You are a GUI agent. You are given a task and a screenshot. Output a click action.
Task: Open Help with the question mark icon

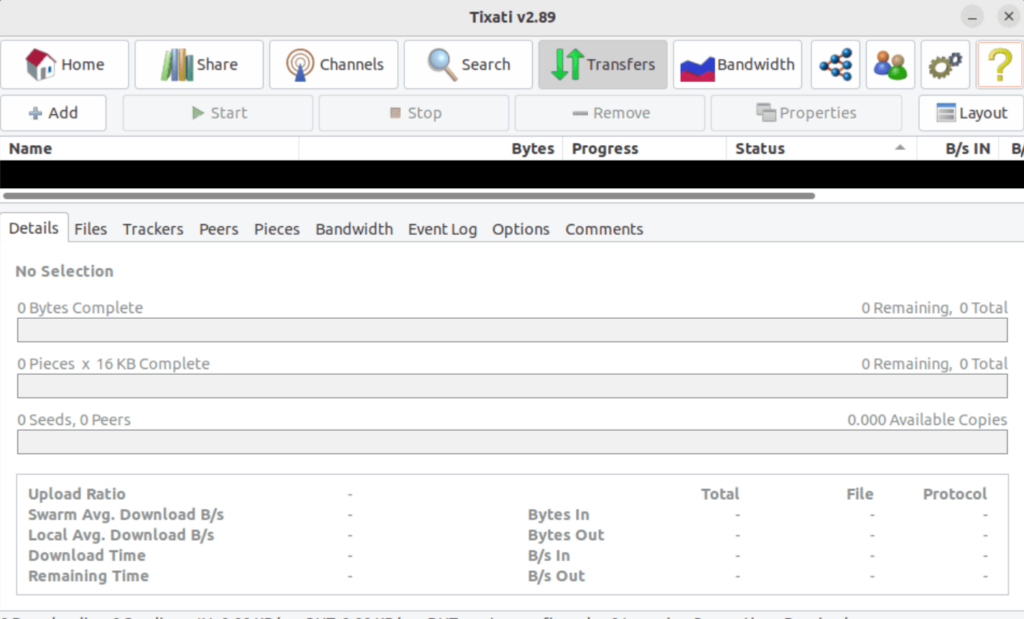pyautogui.click(x=998, y=65)
